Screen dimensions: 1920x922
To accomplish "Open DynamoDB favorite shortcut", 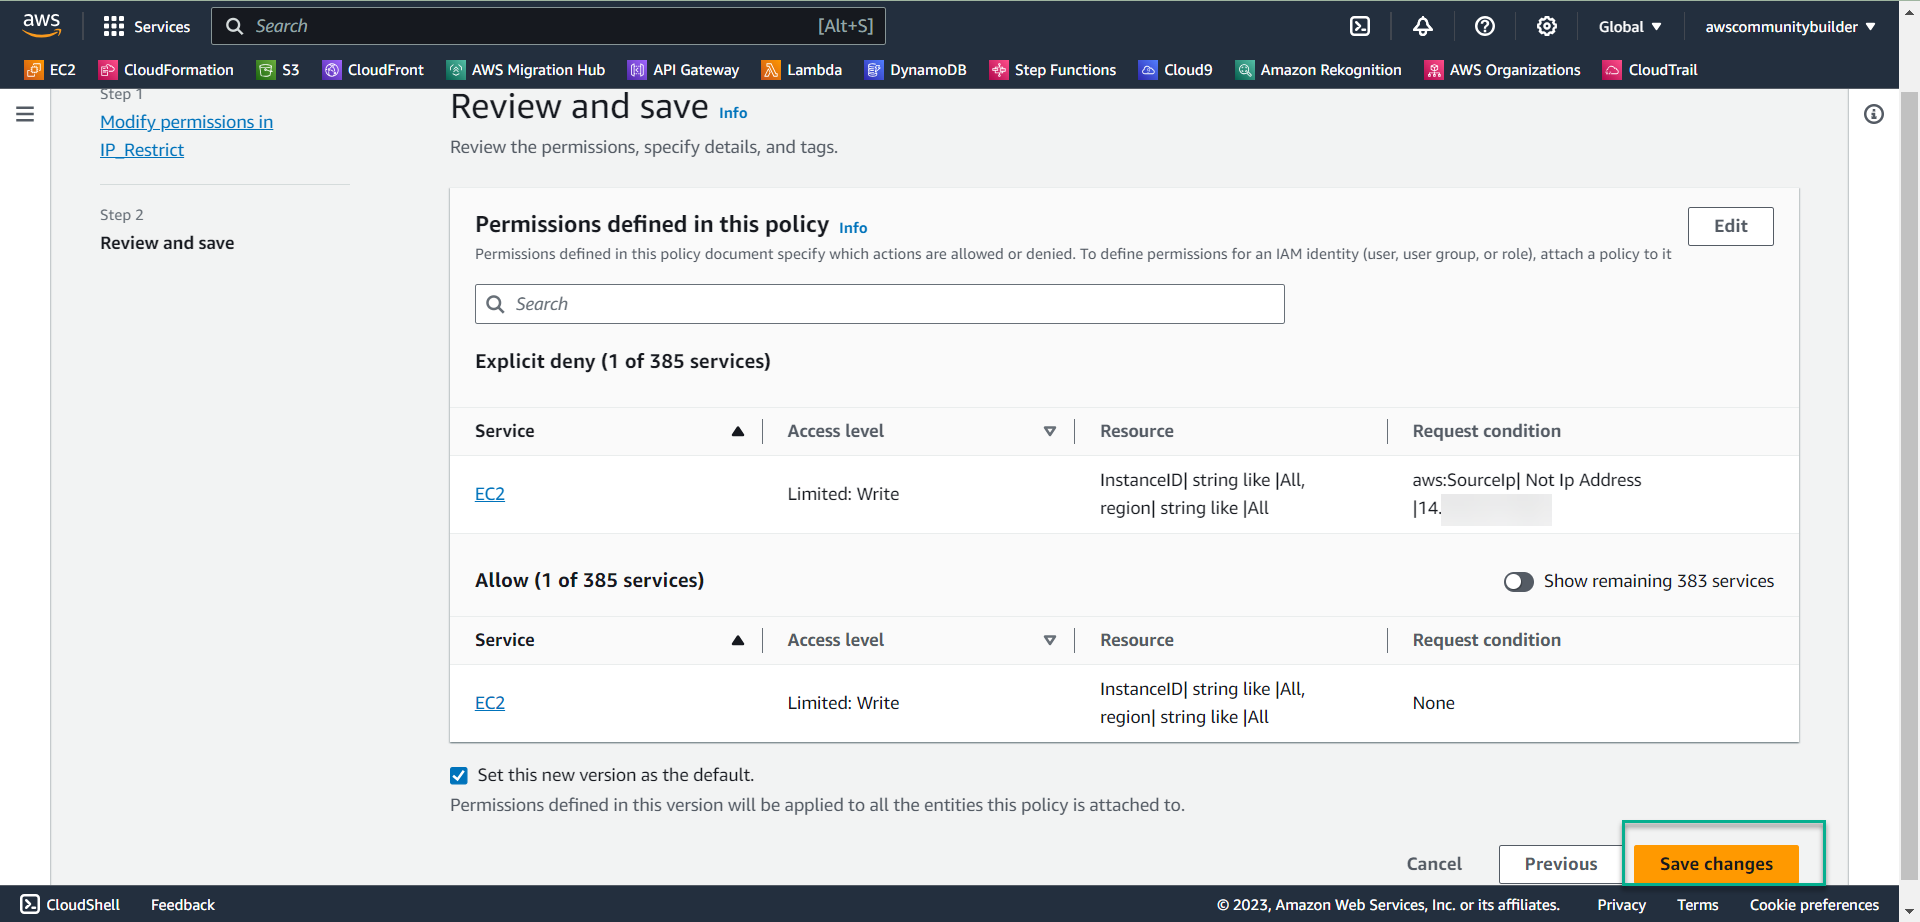I will 916,70.
